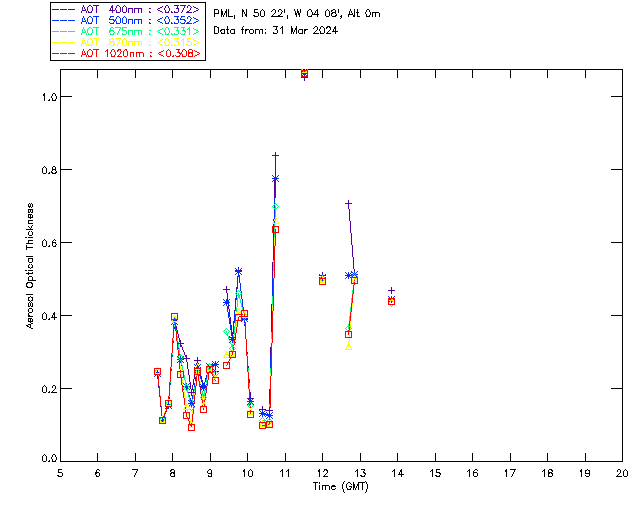
Task: Click the purple plus marker near 0.71
Action: click(x=349, y=203)
